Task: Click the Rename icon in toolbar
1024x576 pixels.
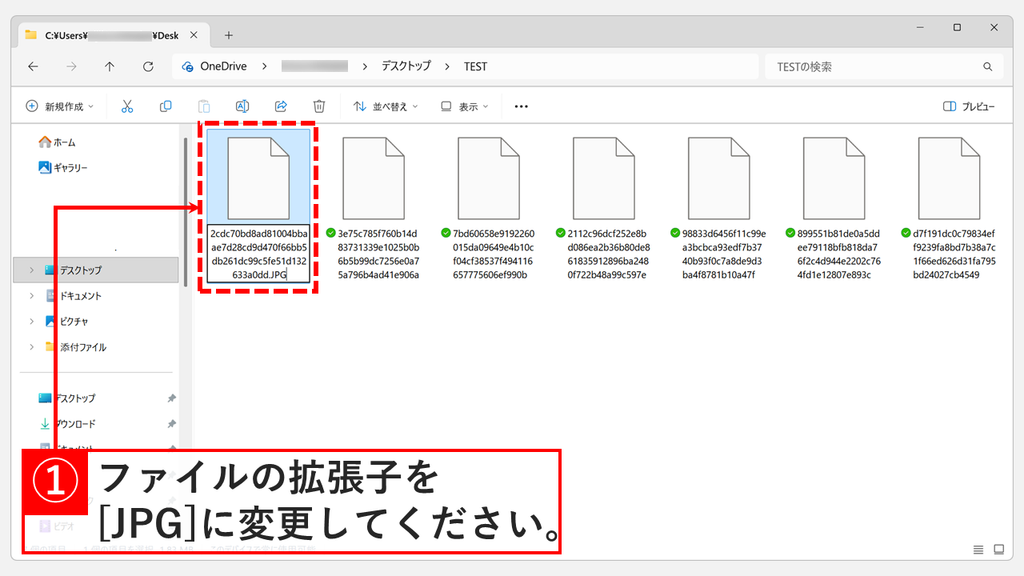Action: 242,106
